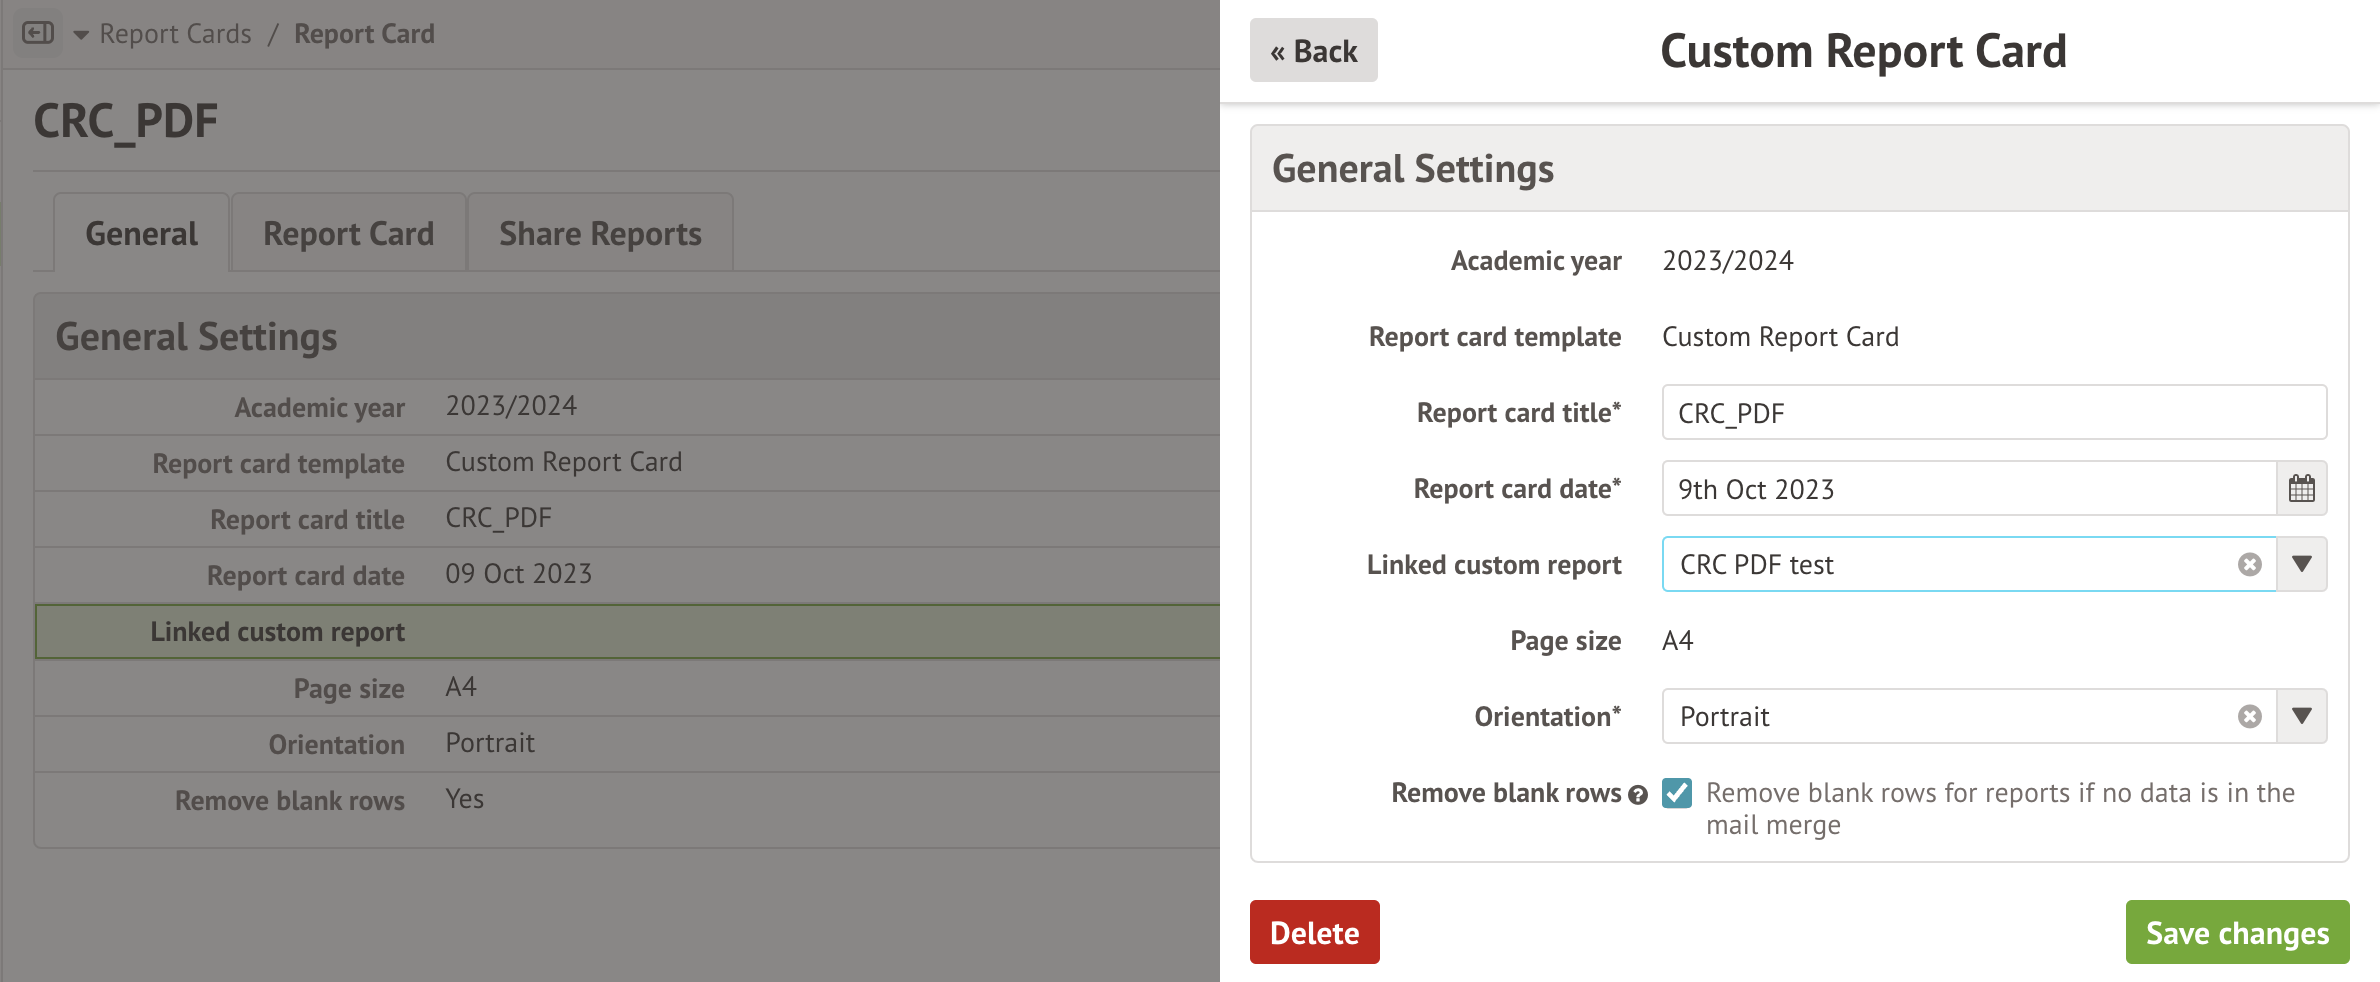The image size is (2380, 982).
Task: Click the breadcrumb dropdown caret
Action: pos(81,35)
